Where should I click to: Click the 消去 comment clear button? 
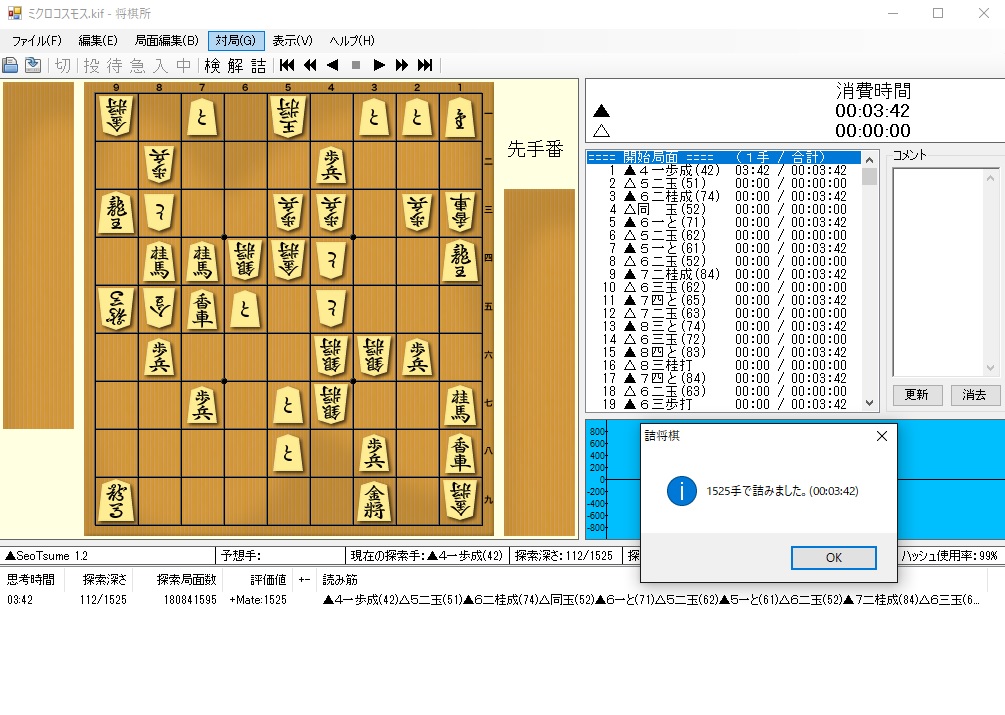(x=975, y=395)
